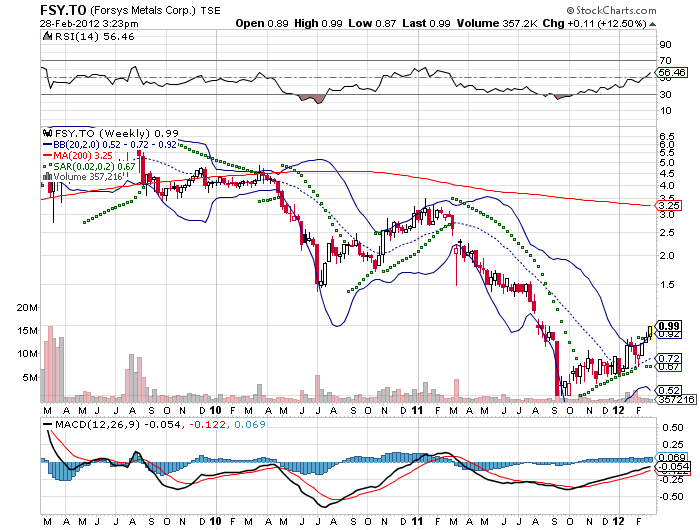Click the MACD(12,26,9) indicator label

[x=97, y=424]
